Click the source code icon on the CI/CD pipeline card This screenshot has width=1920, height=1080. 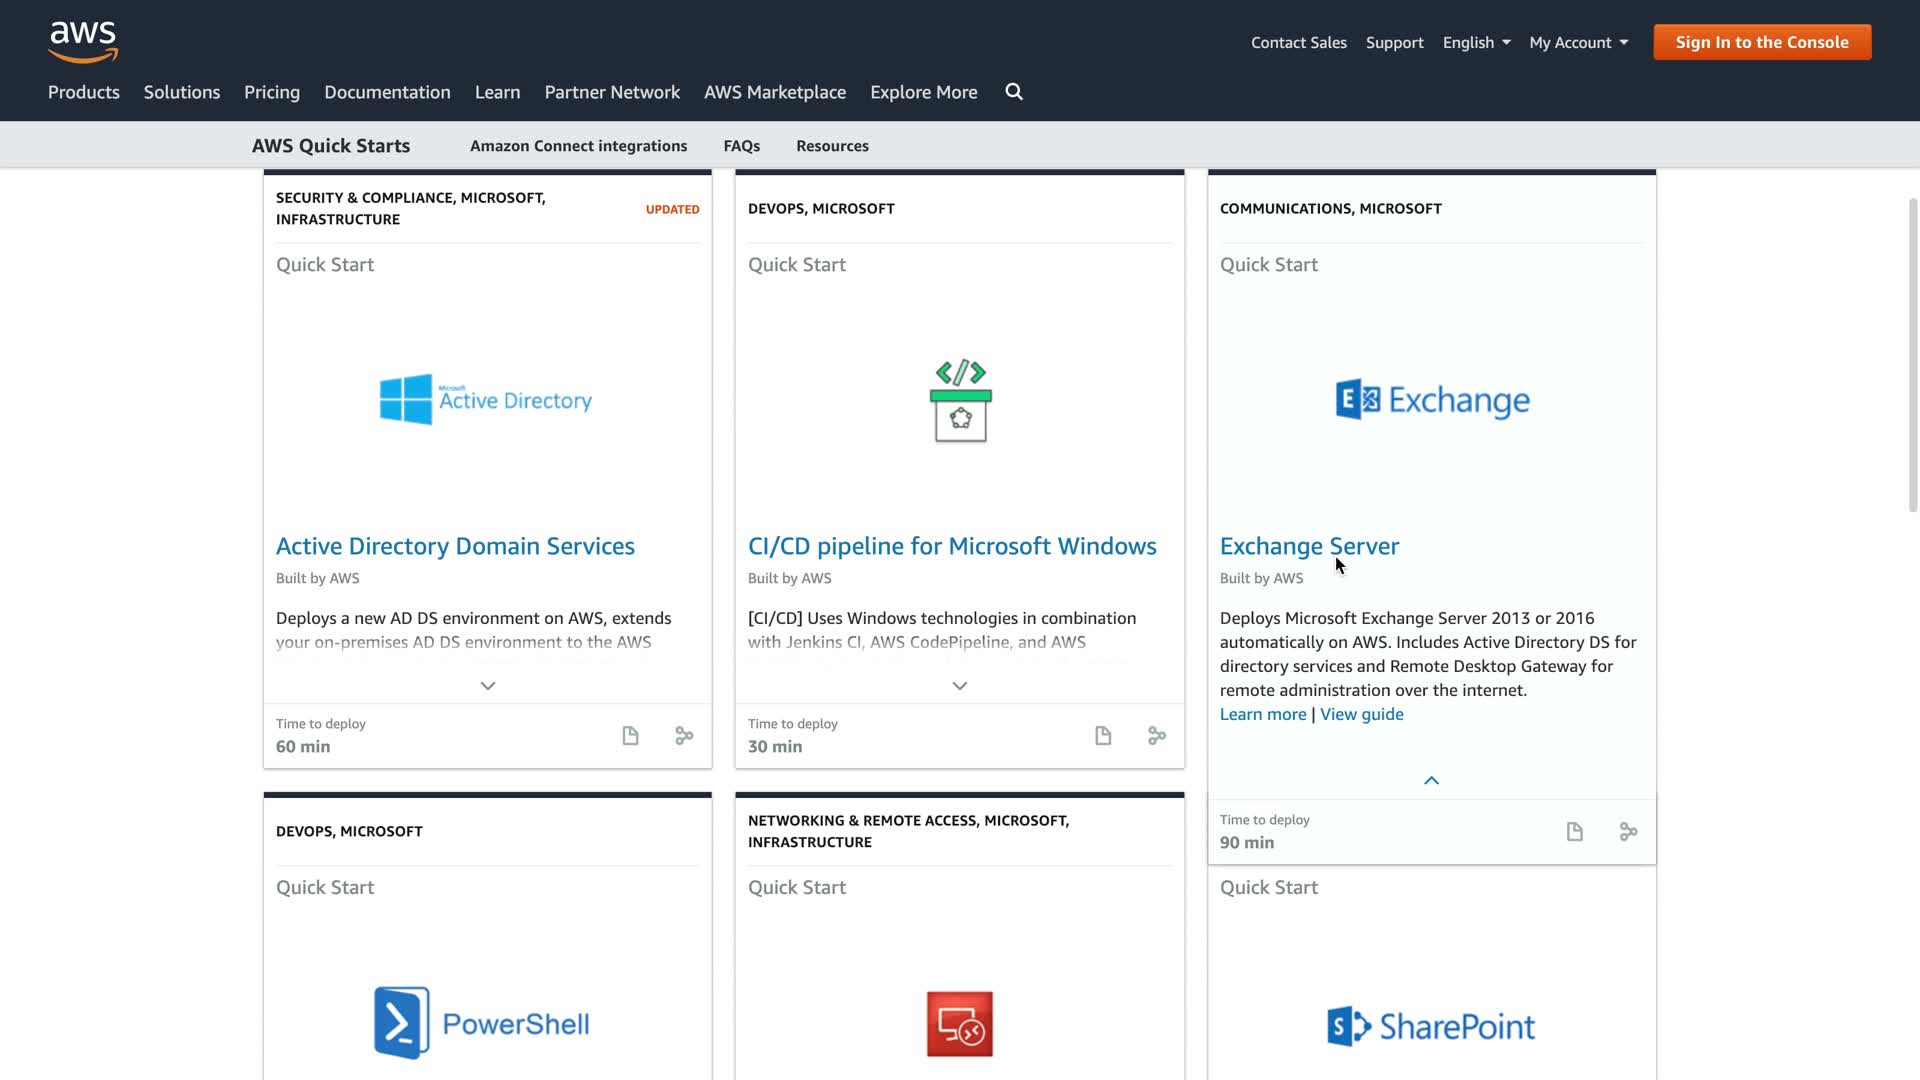(x=1157, y=736)
